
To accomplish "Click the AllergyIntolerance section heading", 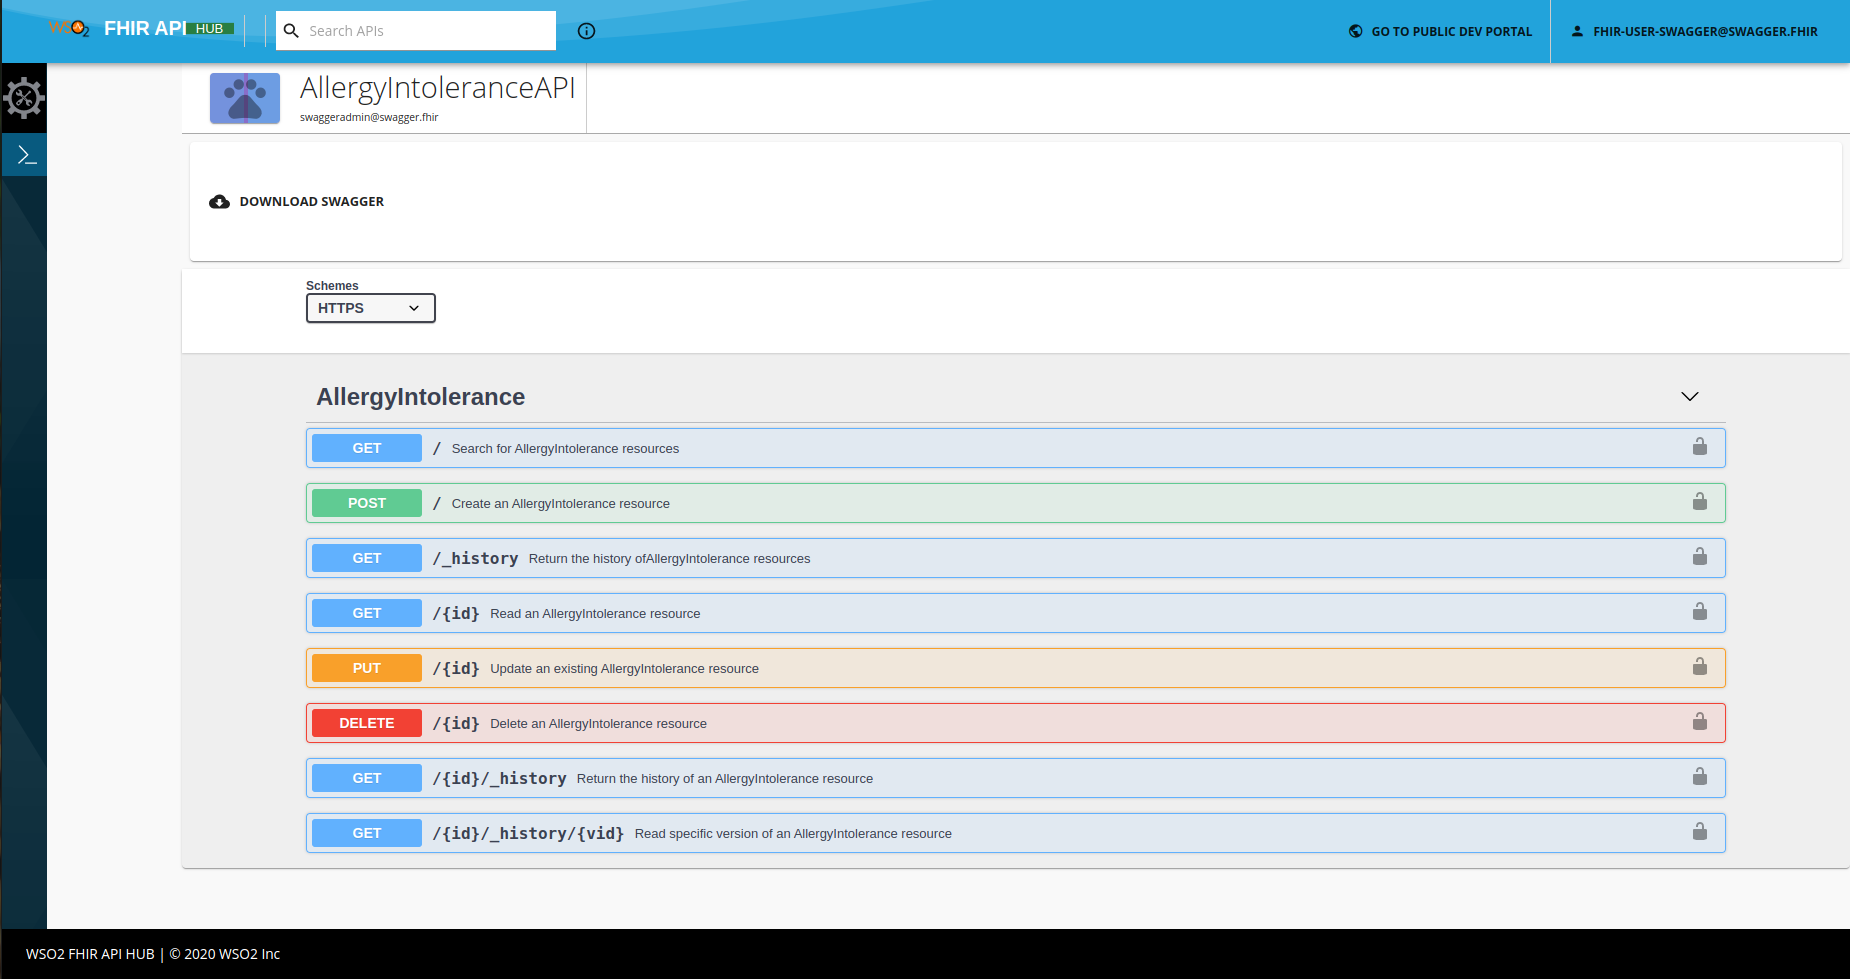I will [421, 397].
